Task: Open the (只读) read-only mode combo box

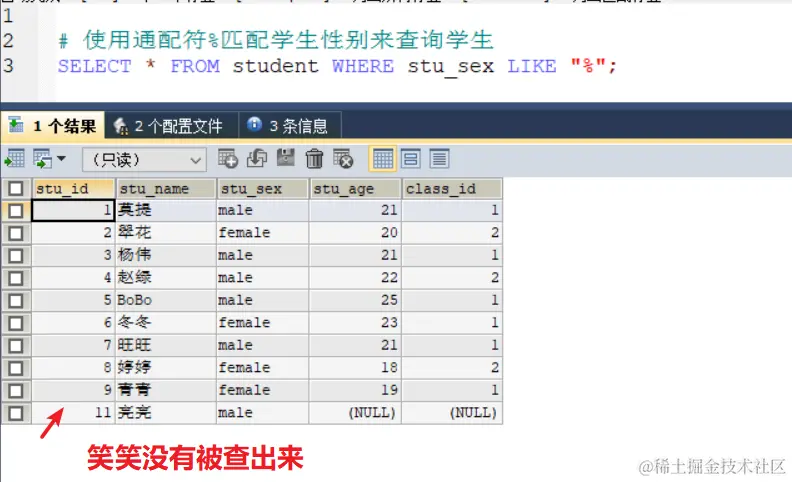Action: coord(144,160)
